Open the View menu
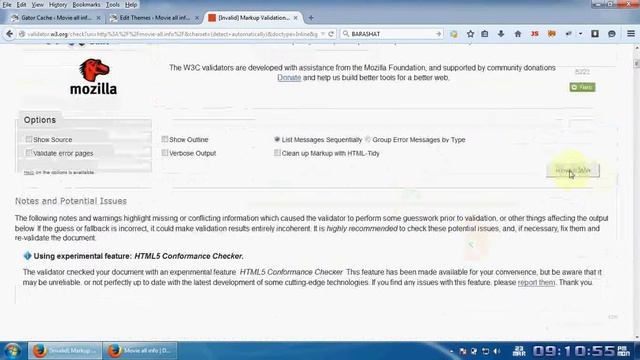The image size is (640, 360). tap(38, 4)
